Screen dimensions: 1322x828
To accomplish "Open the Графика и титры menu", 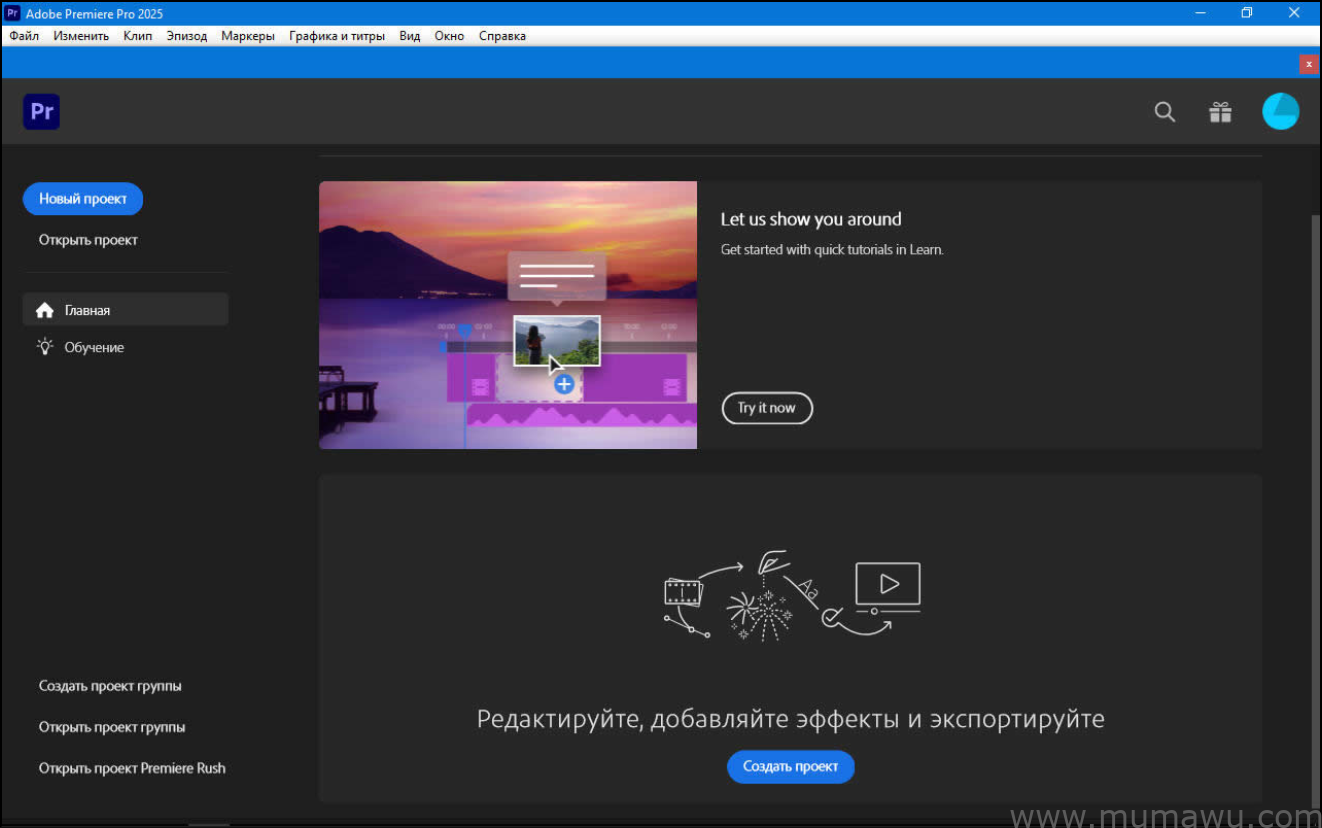I will 336,35.
